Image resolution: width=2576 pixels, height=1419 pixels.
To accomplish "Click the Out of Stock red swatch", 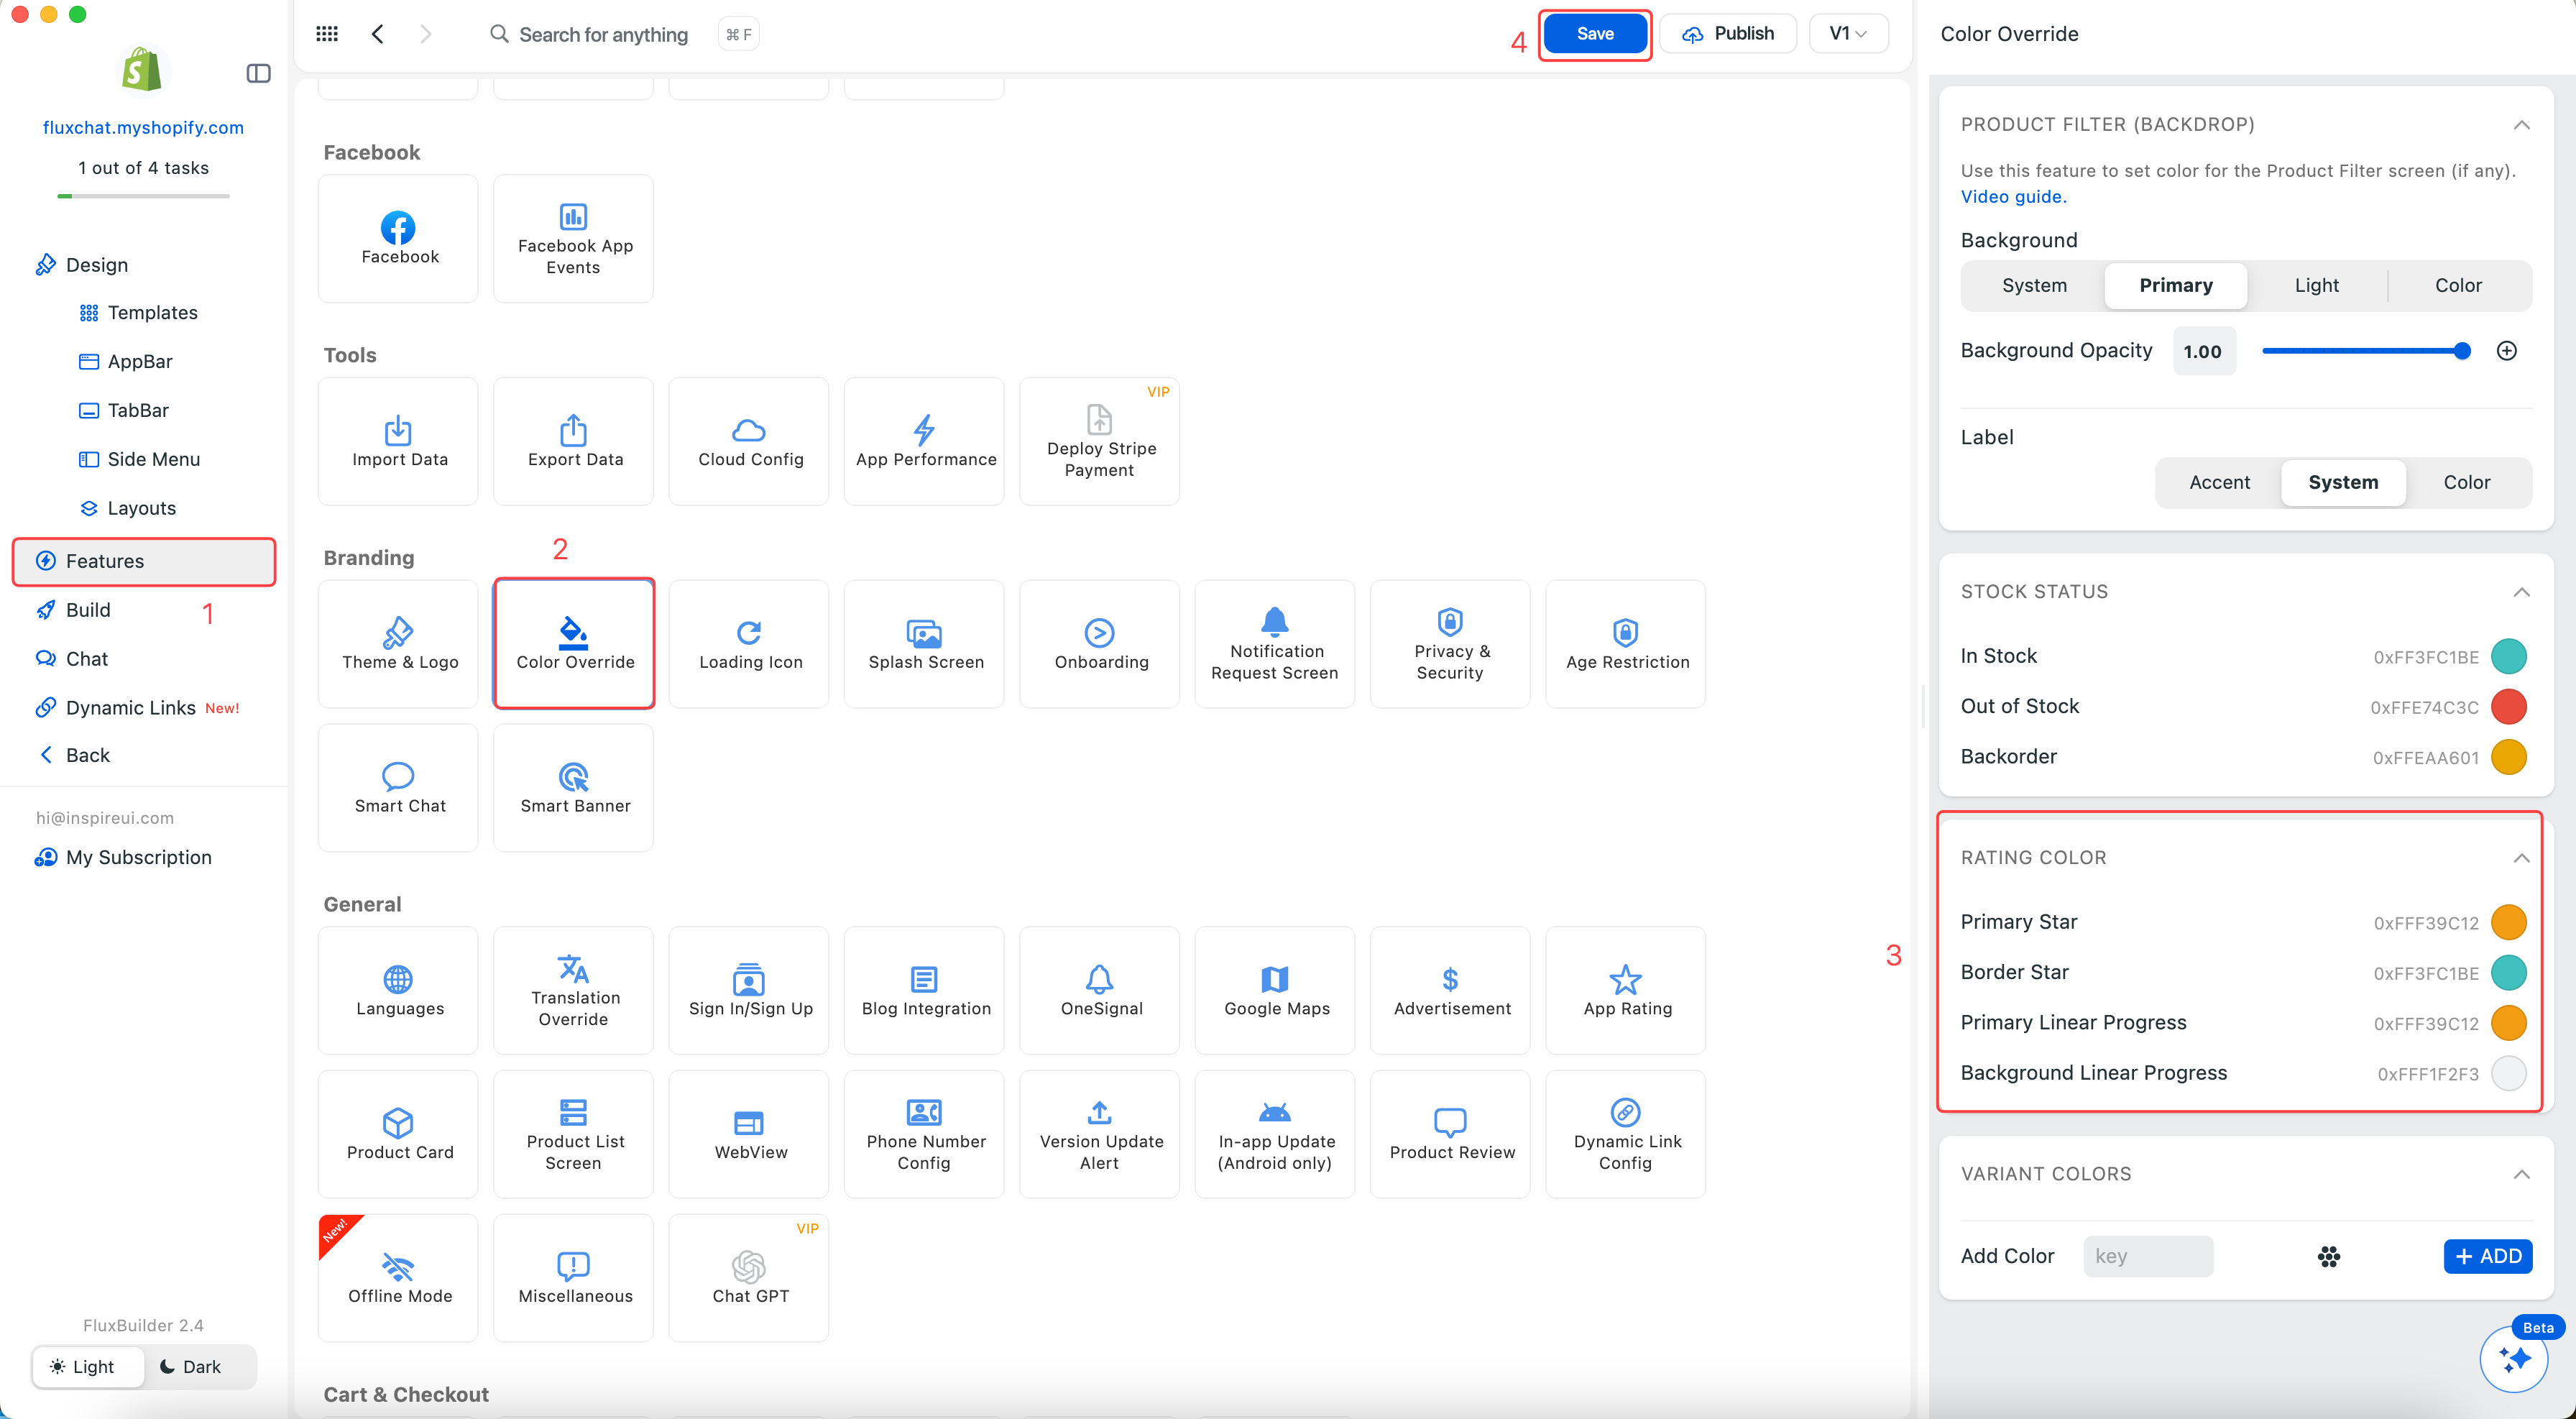I will tap(2508, 707).
